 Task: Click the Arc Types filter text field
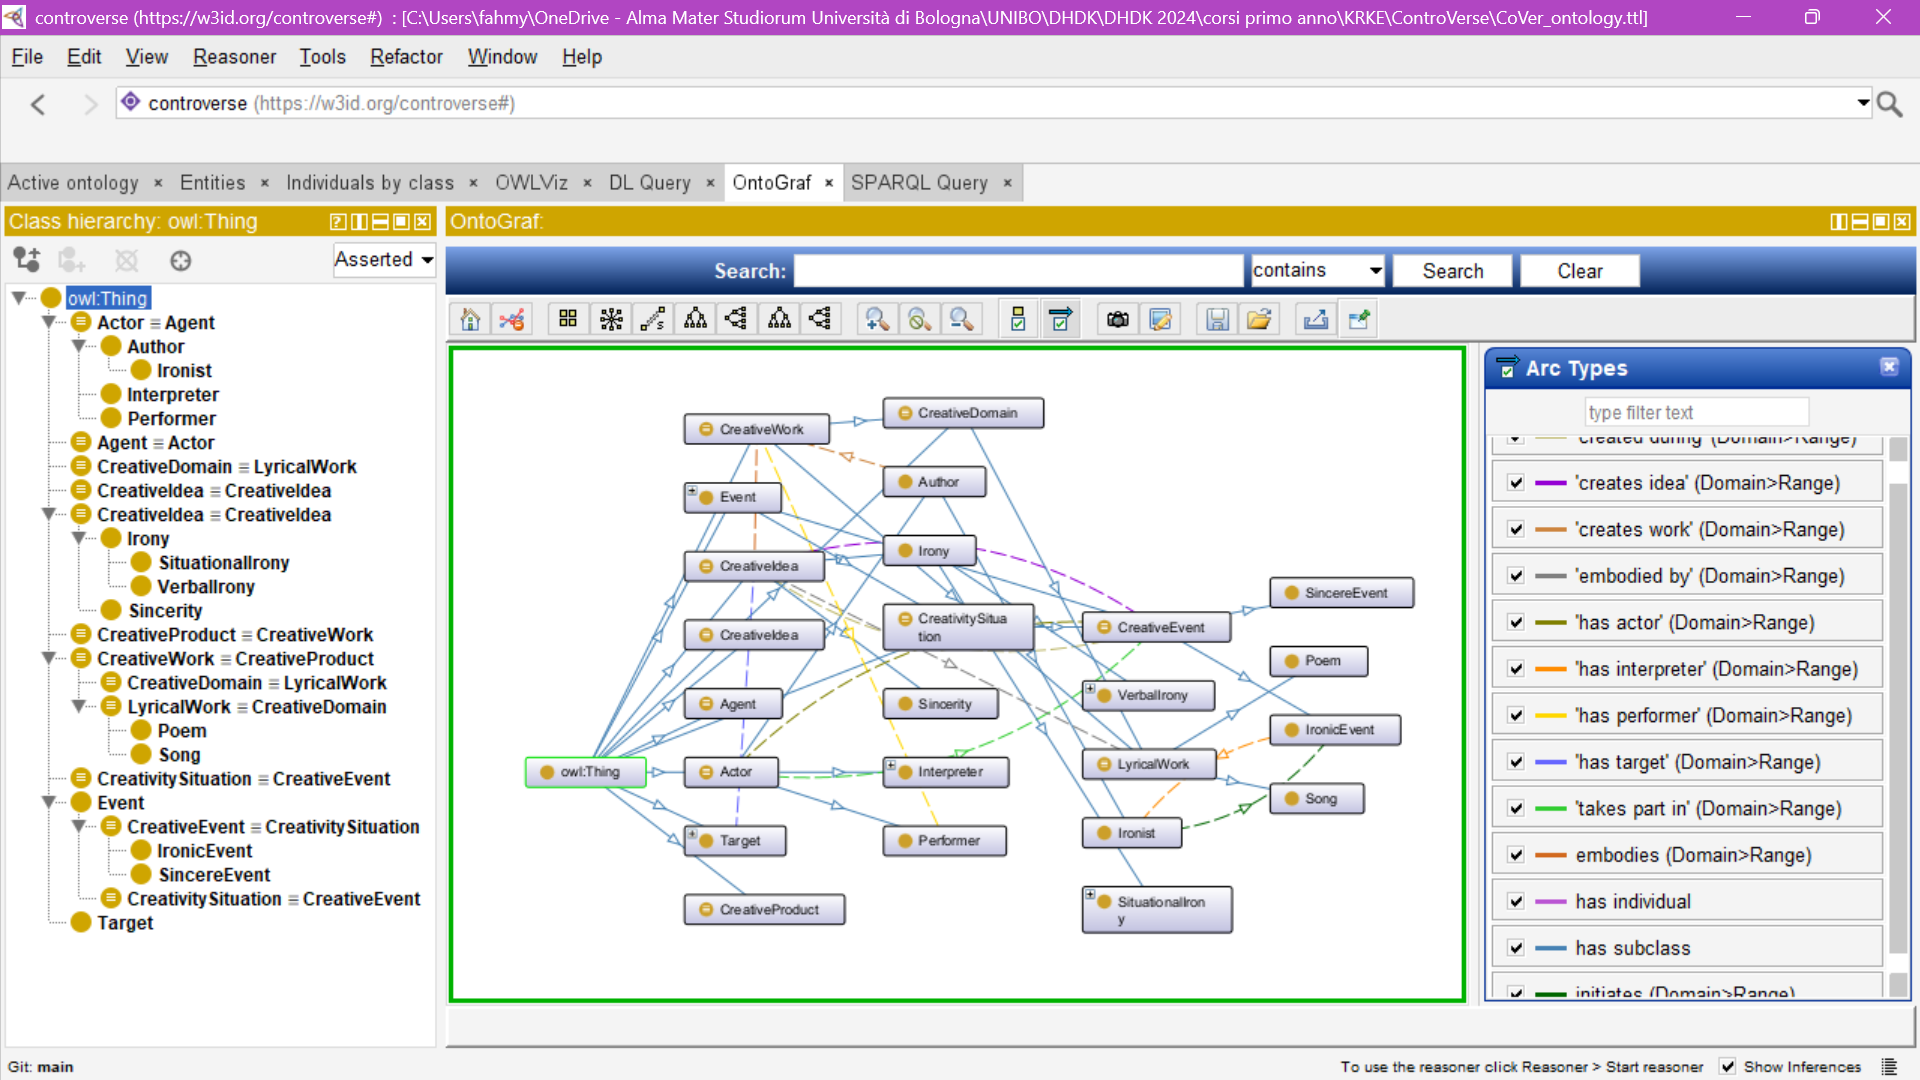(1696, 412)
